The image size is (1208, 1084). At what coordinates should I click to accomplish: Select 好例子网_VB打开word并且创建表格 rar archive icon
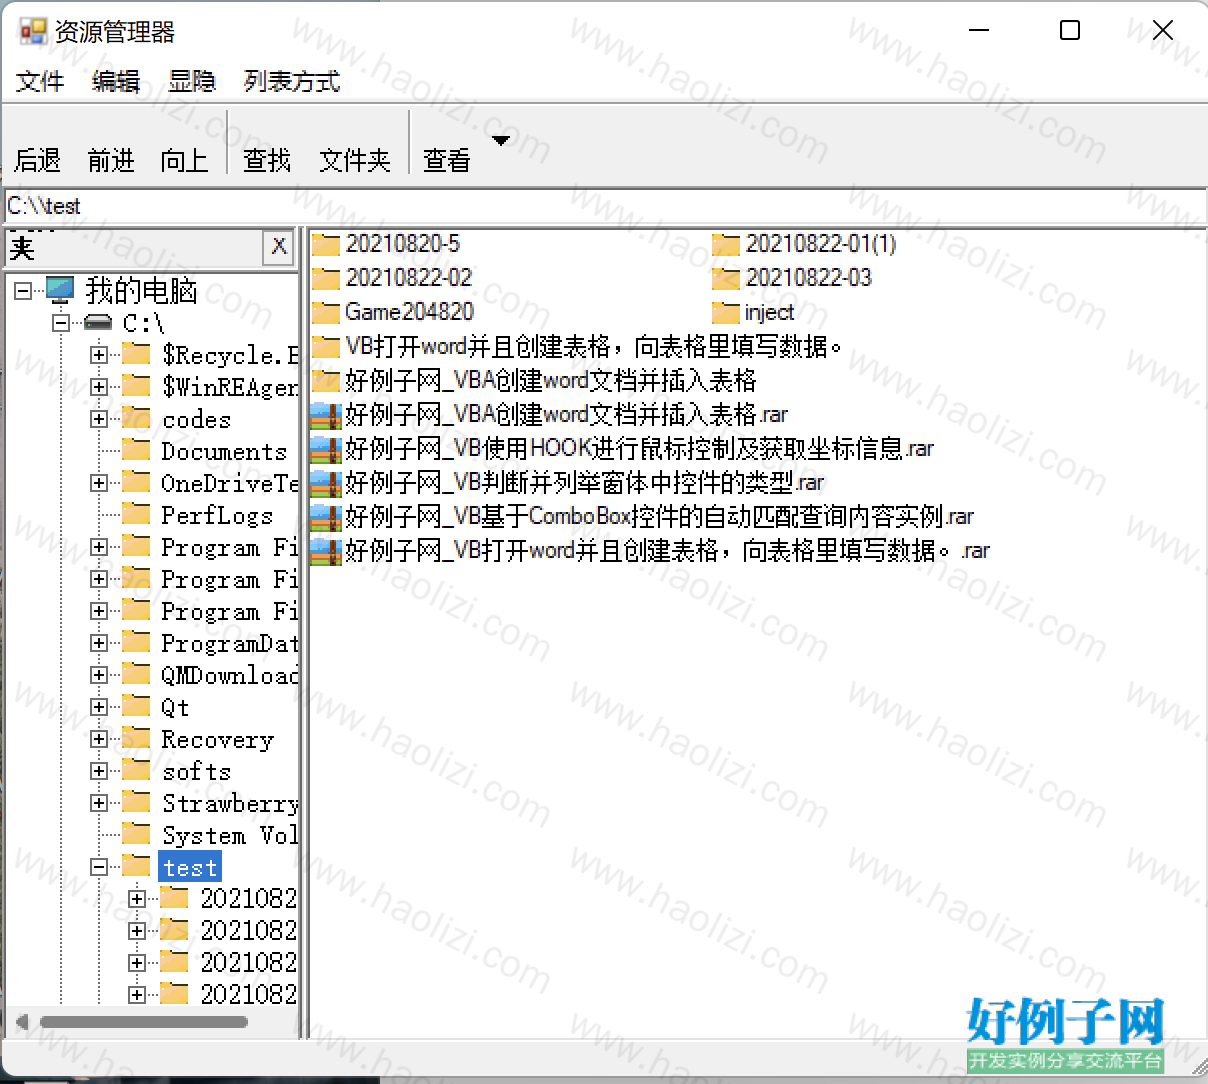[x=326, y=550]
